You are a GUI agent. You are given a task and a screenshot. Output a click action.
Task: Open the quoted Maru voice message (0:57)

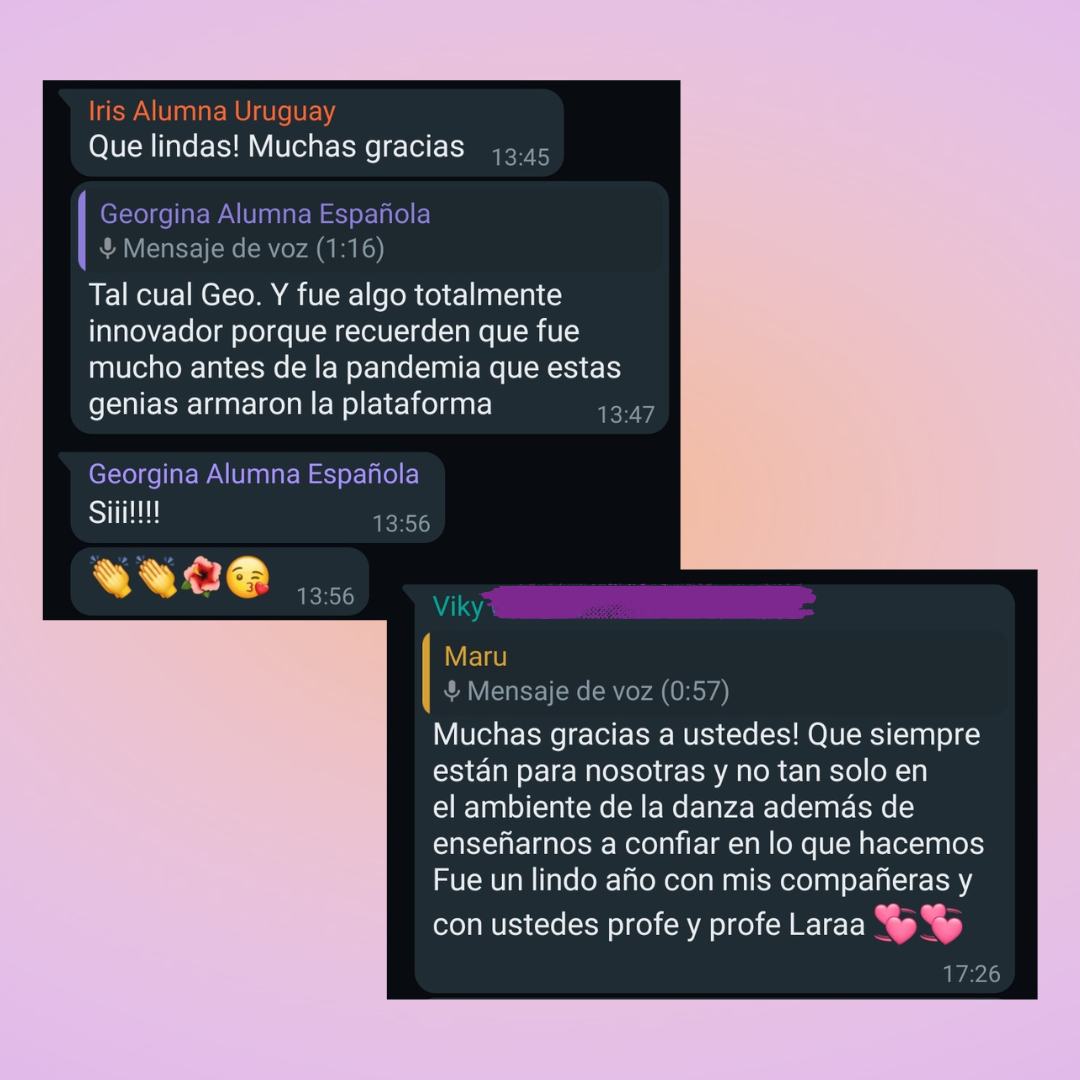click(x=716, y=673)
